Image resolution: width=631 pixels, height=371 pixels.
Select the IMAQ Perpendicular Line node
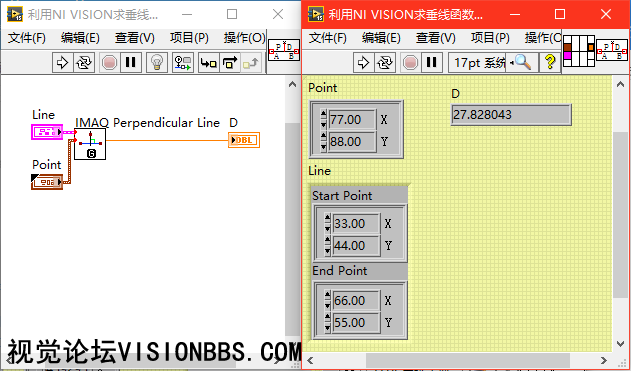(90, 144)
